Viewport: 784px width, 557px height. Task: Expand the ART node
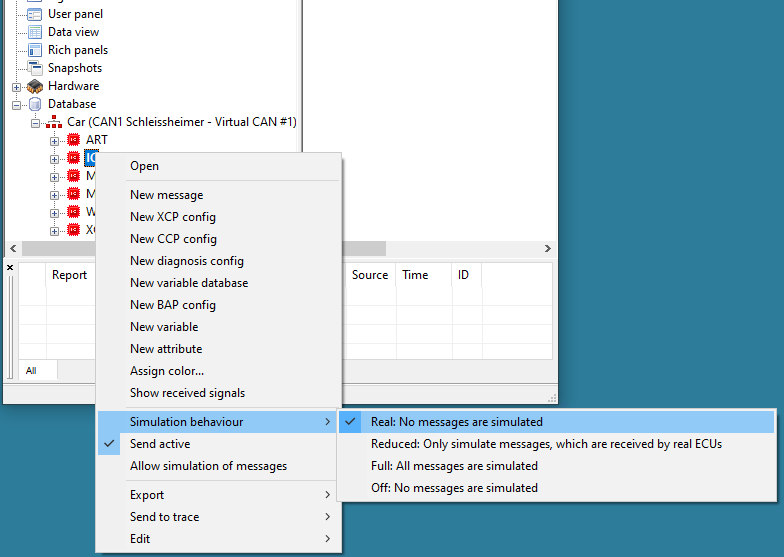55,141
